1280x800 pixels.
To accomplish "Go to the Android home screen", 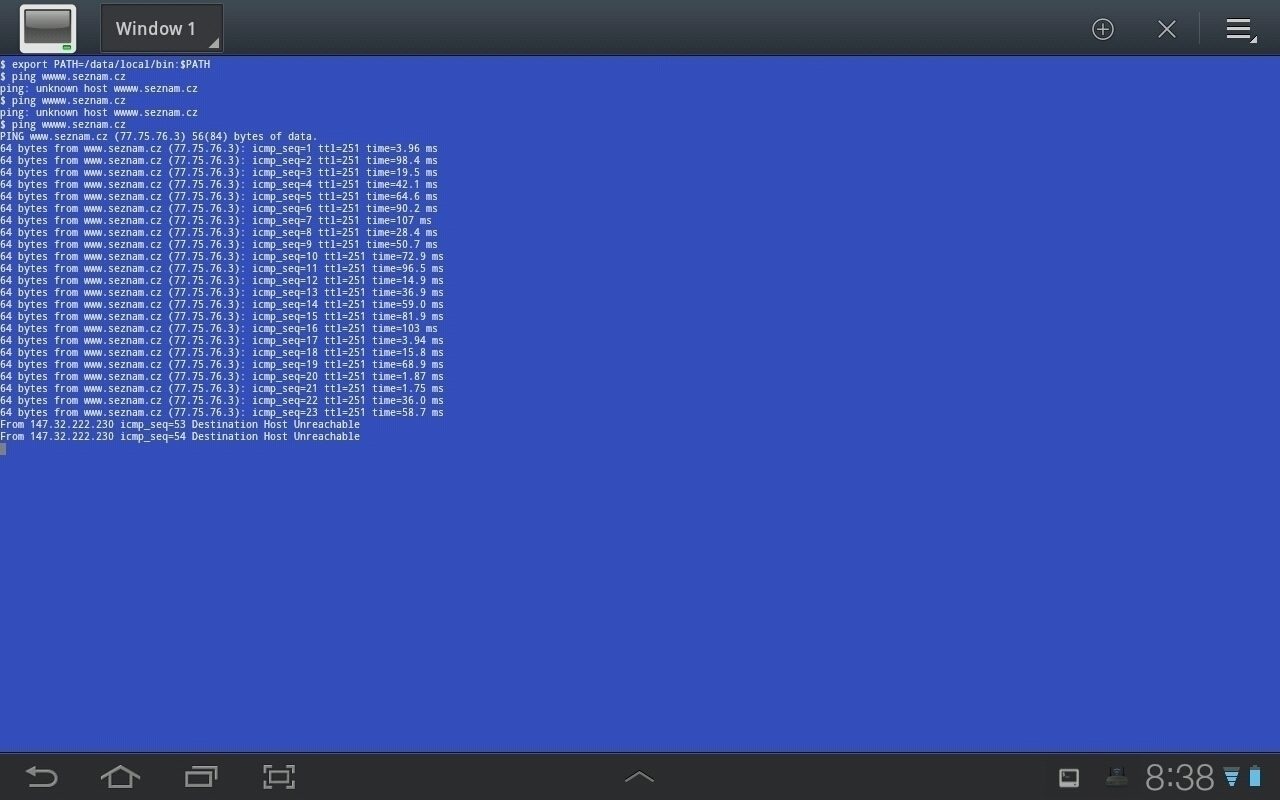I will (120, 777).
